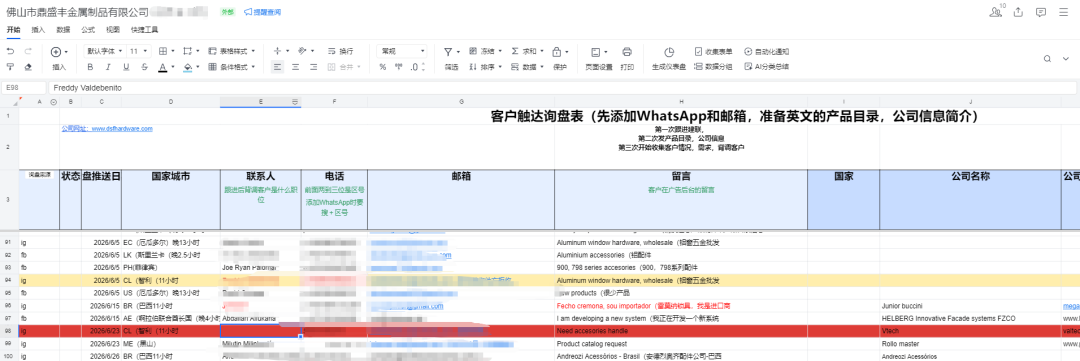Image resolution: width=1080 pixels, height=361 pixels.
Task: Open the comments panel icon
Action: point(1041,12)
